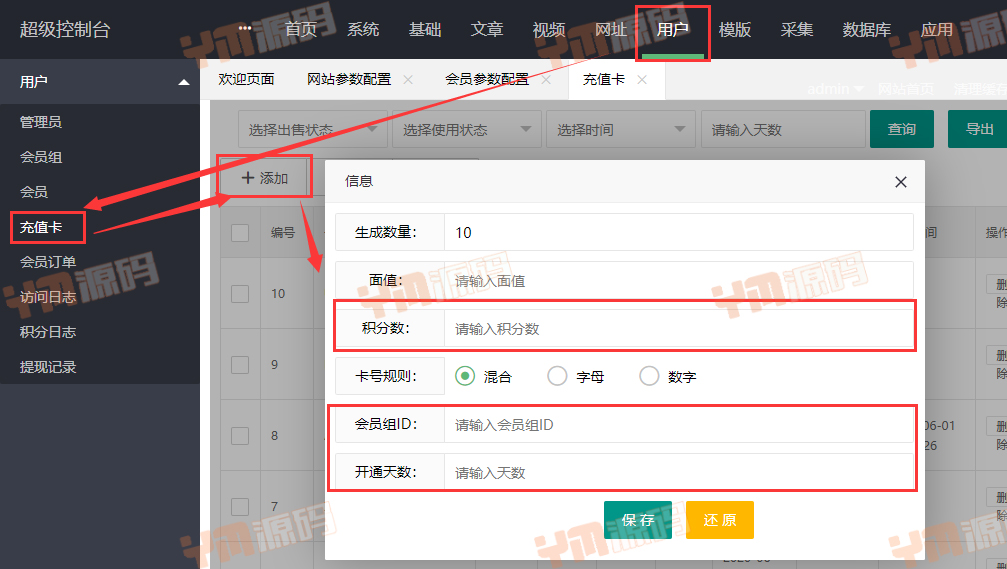
Task: Open 会员订单 in the sidebar
Action: [48, 262]
